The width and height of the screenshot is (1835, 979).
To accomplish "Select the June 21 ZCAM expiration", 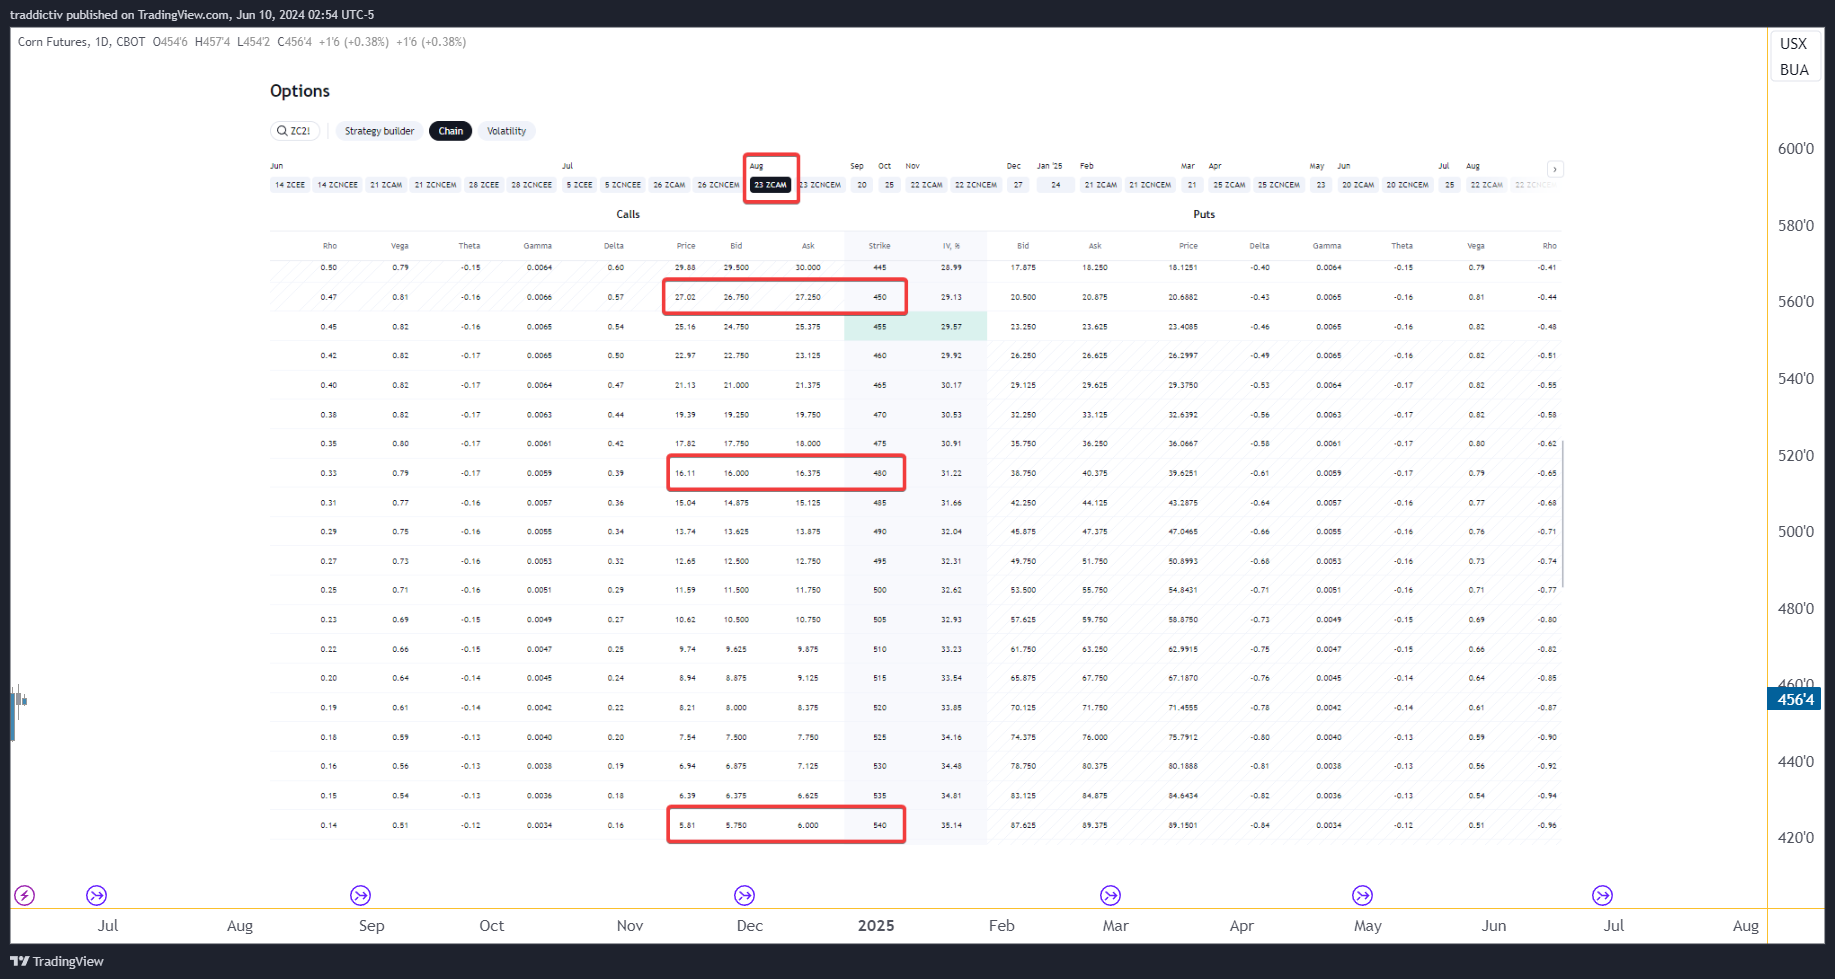I will (x=386, y=185).
